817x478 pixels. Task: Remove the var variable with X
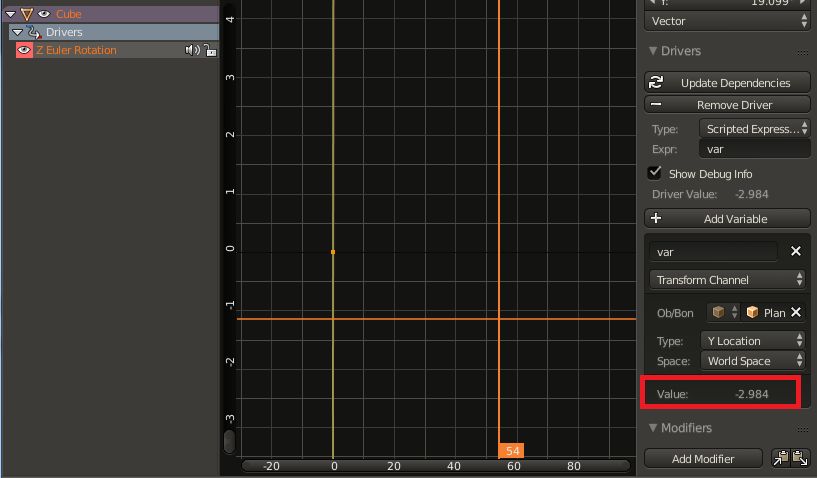796,251
